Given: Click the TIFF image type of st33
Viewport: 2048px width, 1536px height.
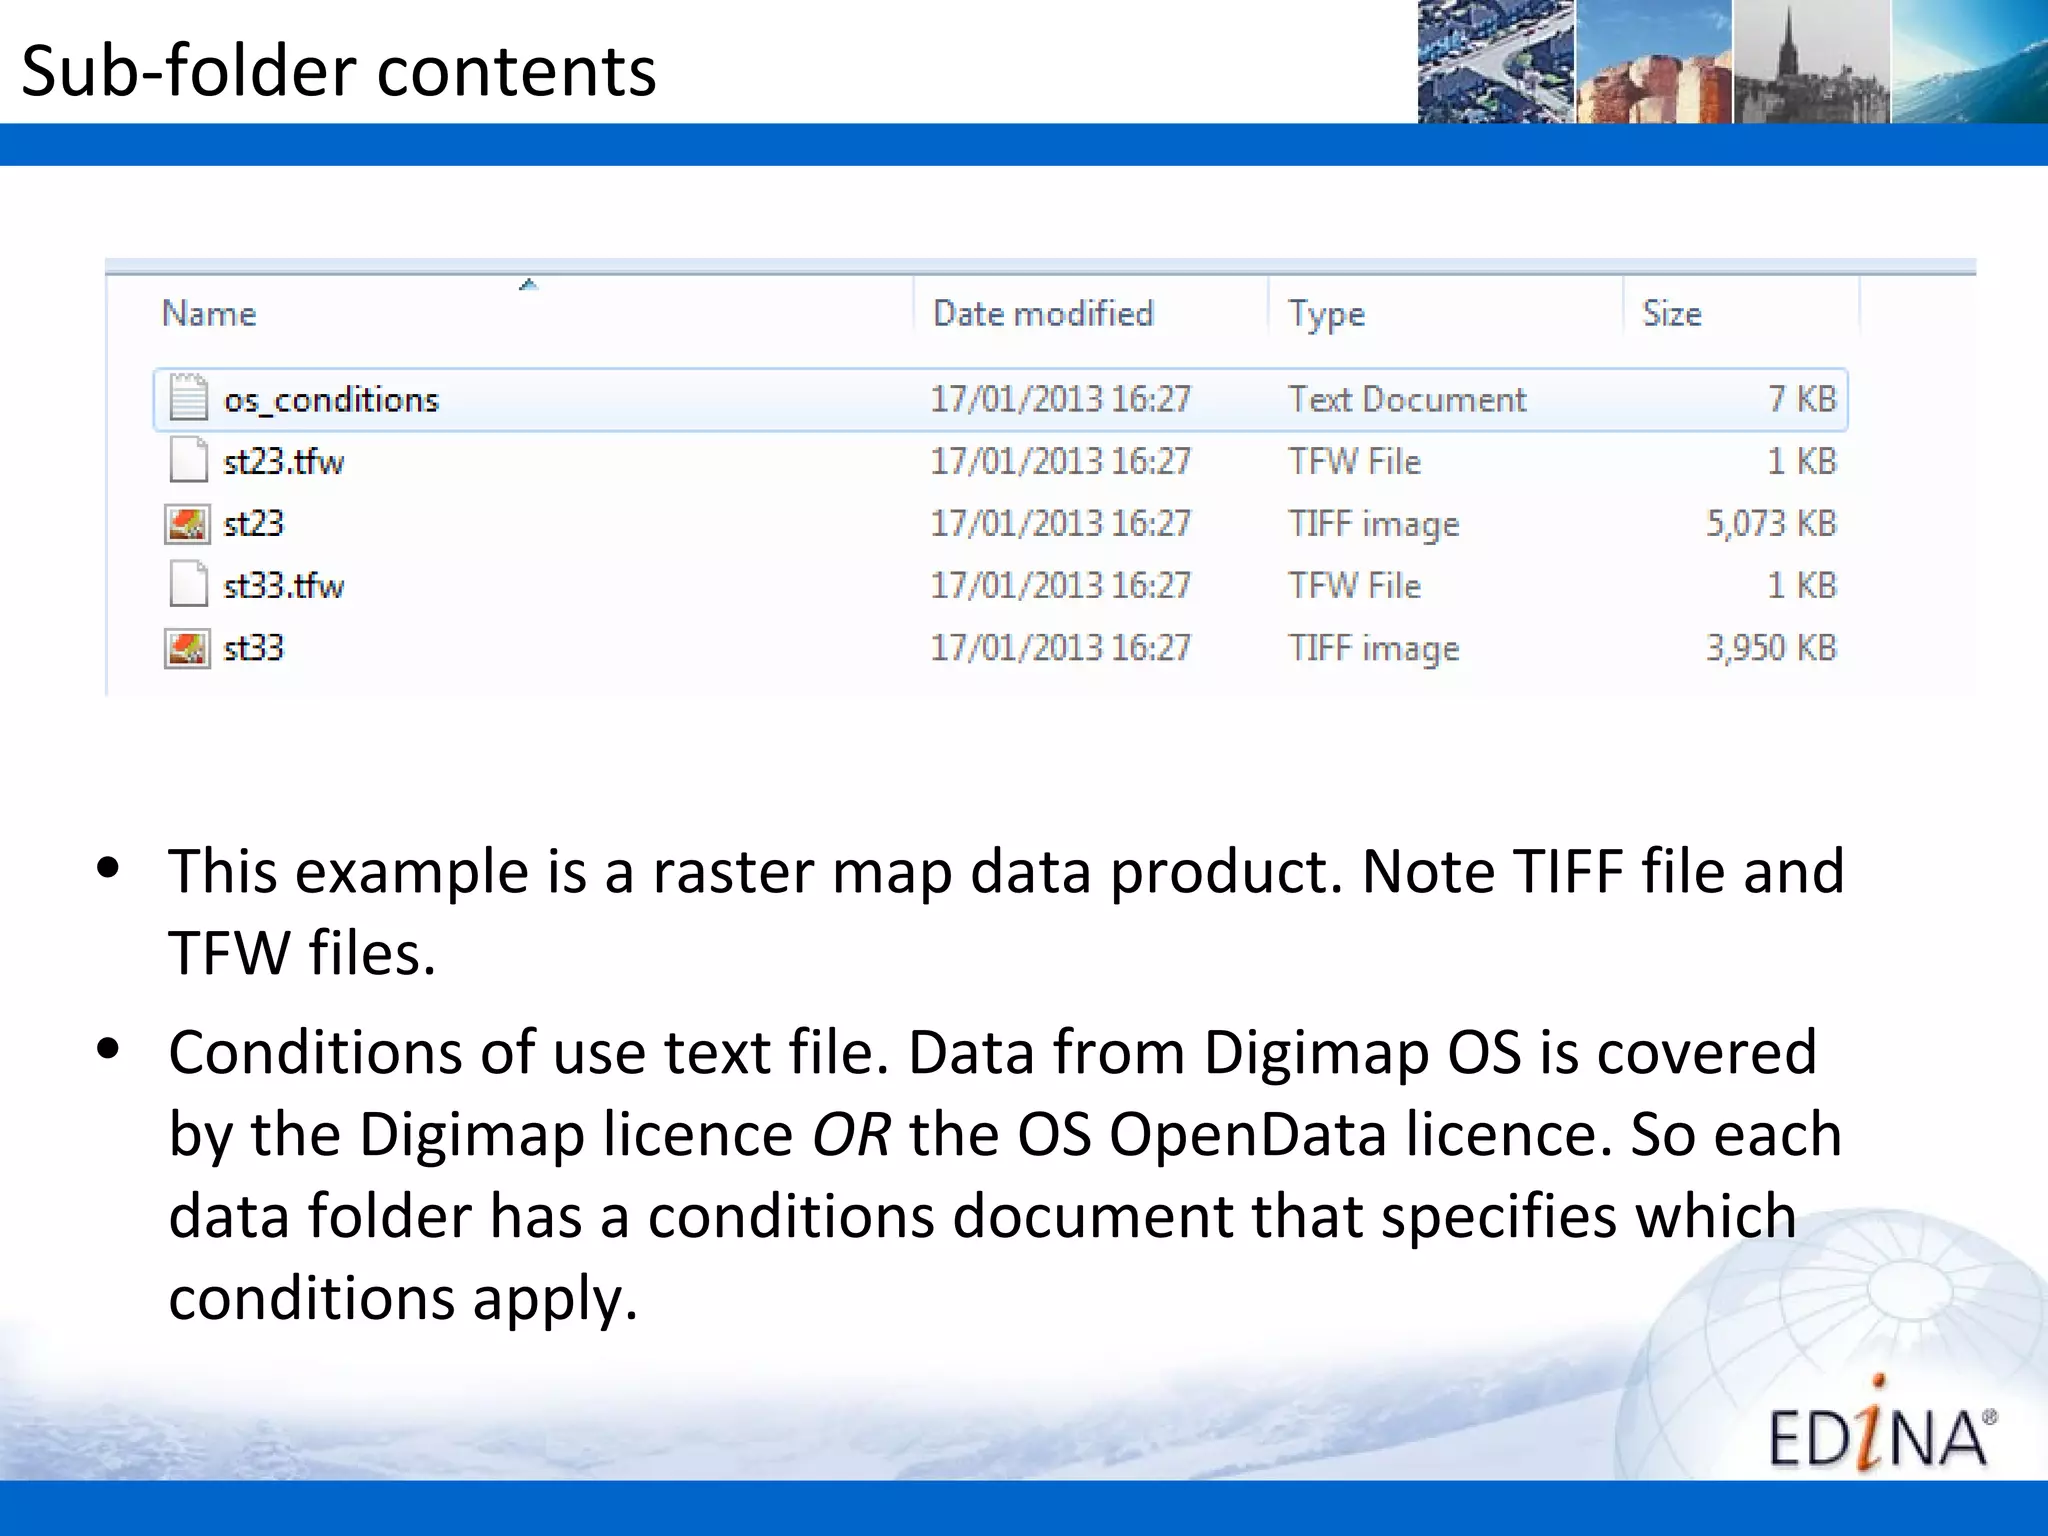Looking at the screenshot, I should pyautogui.click(x=1373, y=649).
